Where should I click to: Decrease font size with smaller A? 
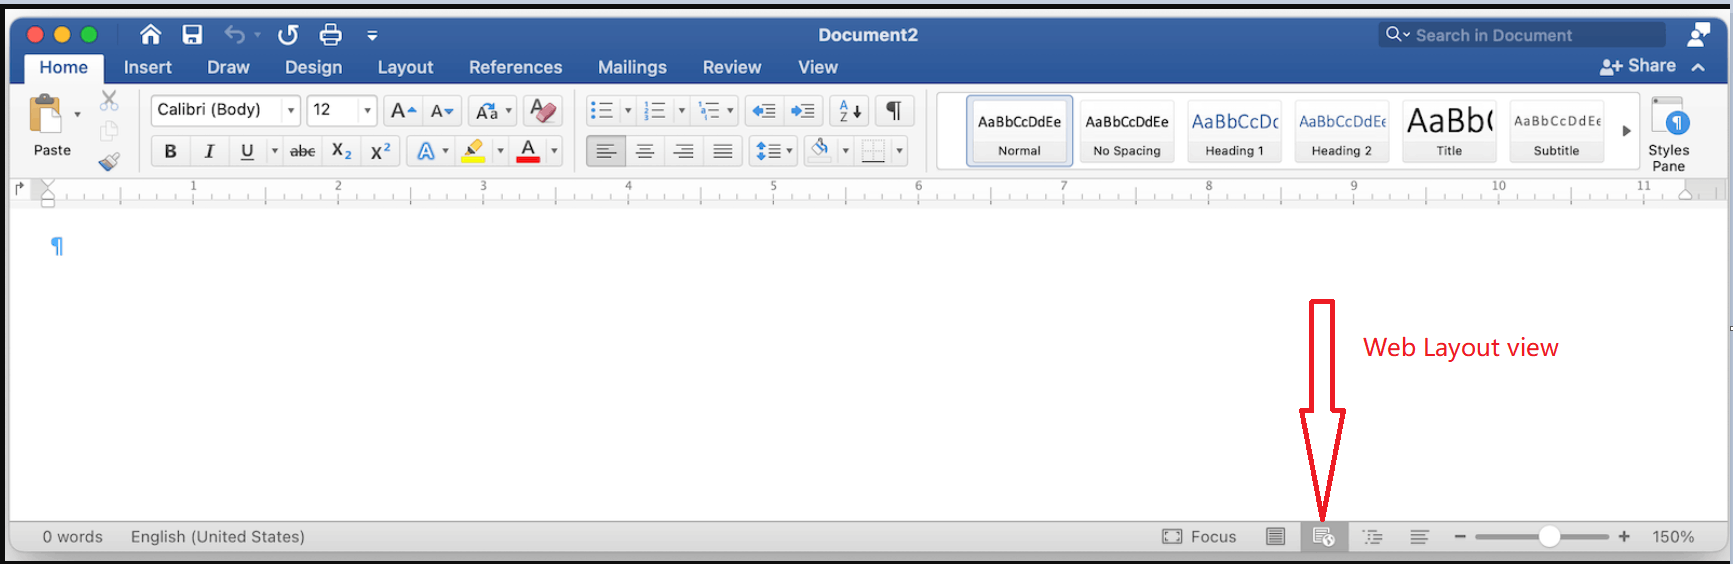click(x=442, y=110)
